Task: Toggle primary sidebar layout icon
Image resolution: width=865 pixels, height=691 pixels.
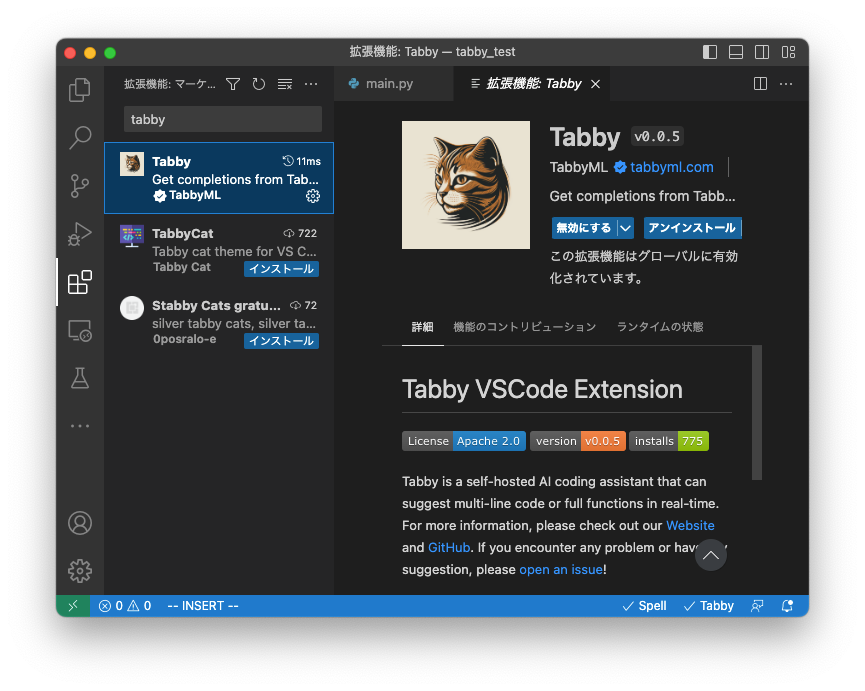Action: pyautogui.click(x=710, y=52)
